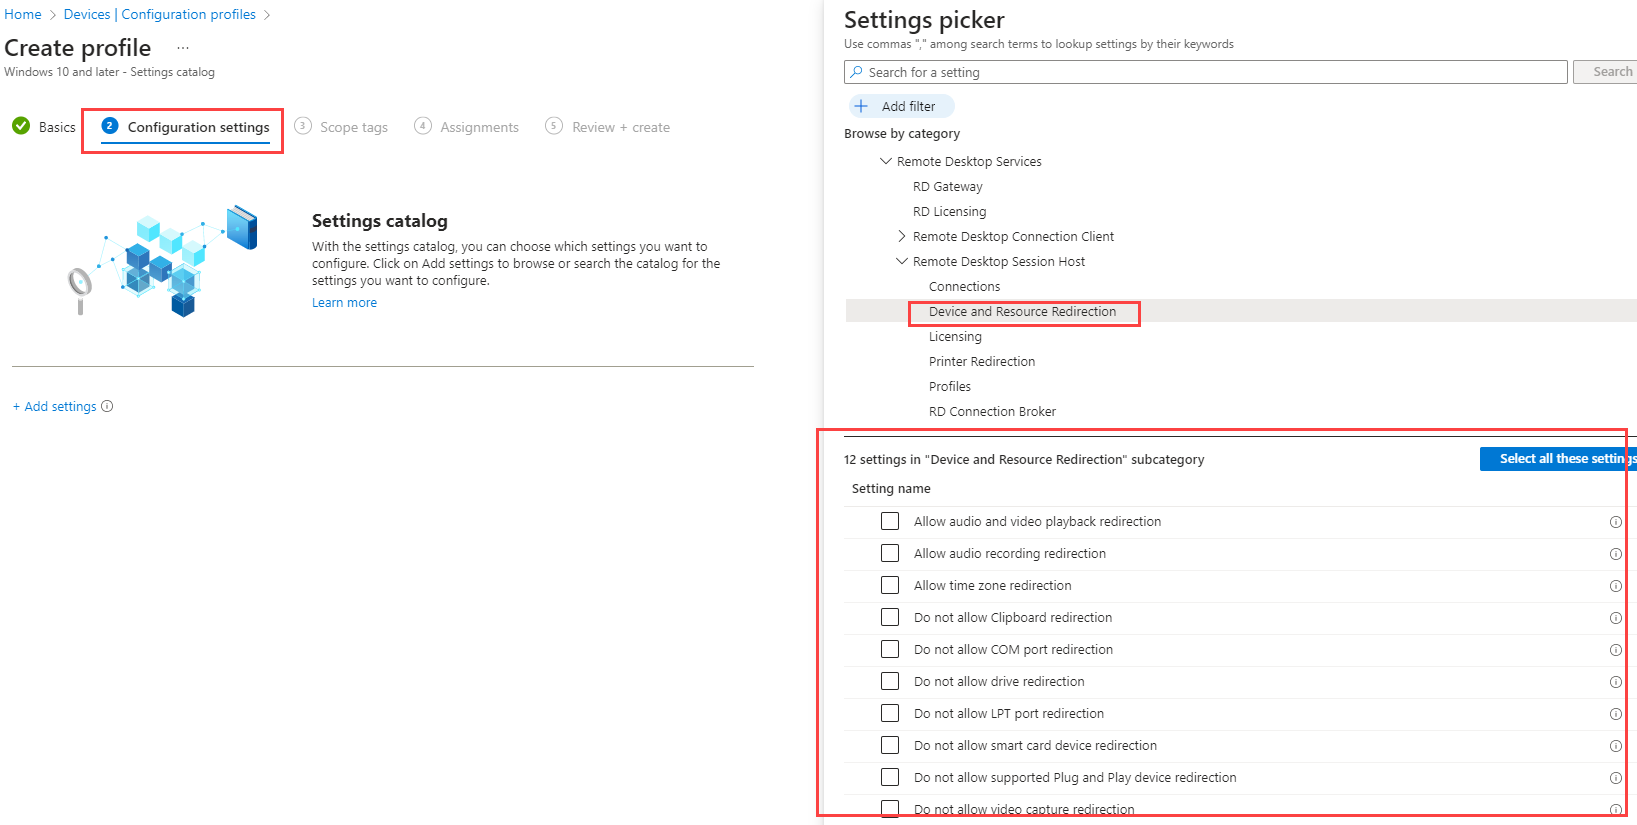This screenshot has height=825, width=1637.
Task: Click the info icon for Do not allow drive redirection
Action: (x=1616, y=682)
